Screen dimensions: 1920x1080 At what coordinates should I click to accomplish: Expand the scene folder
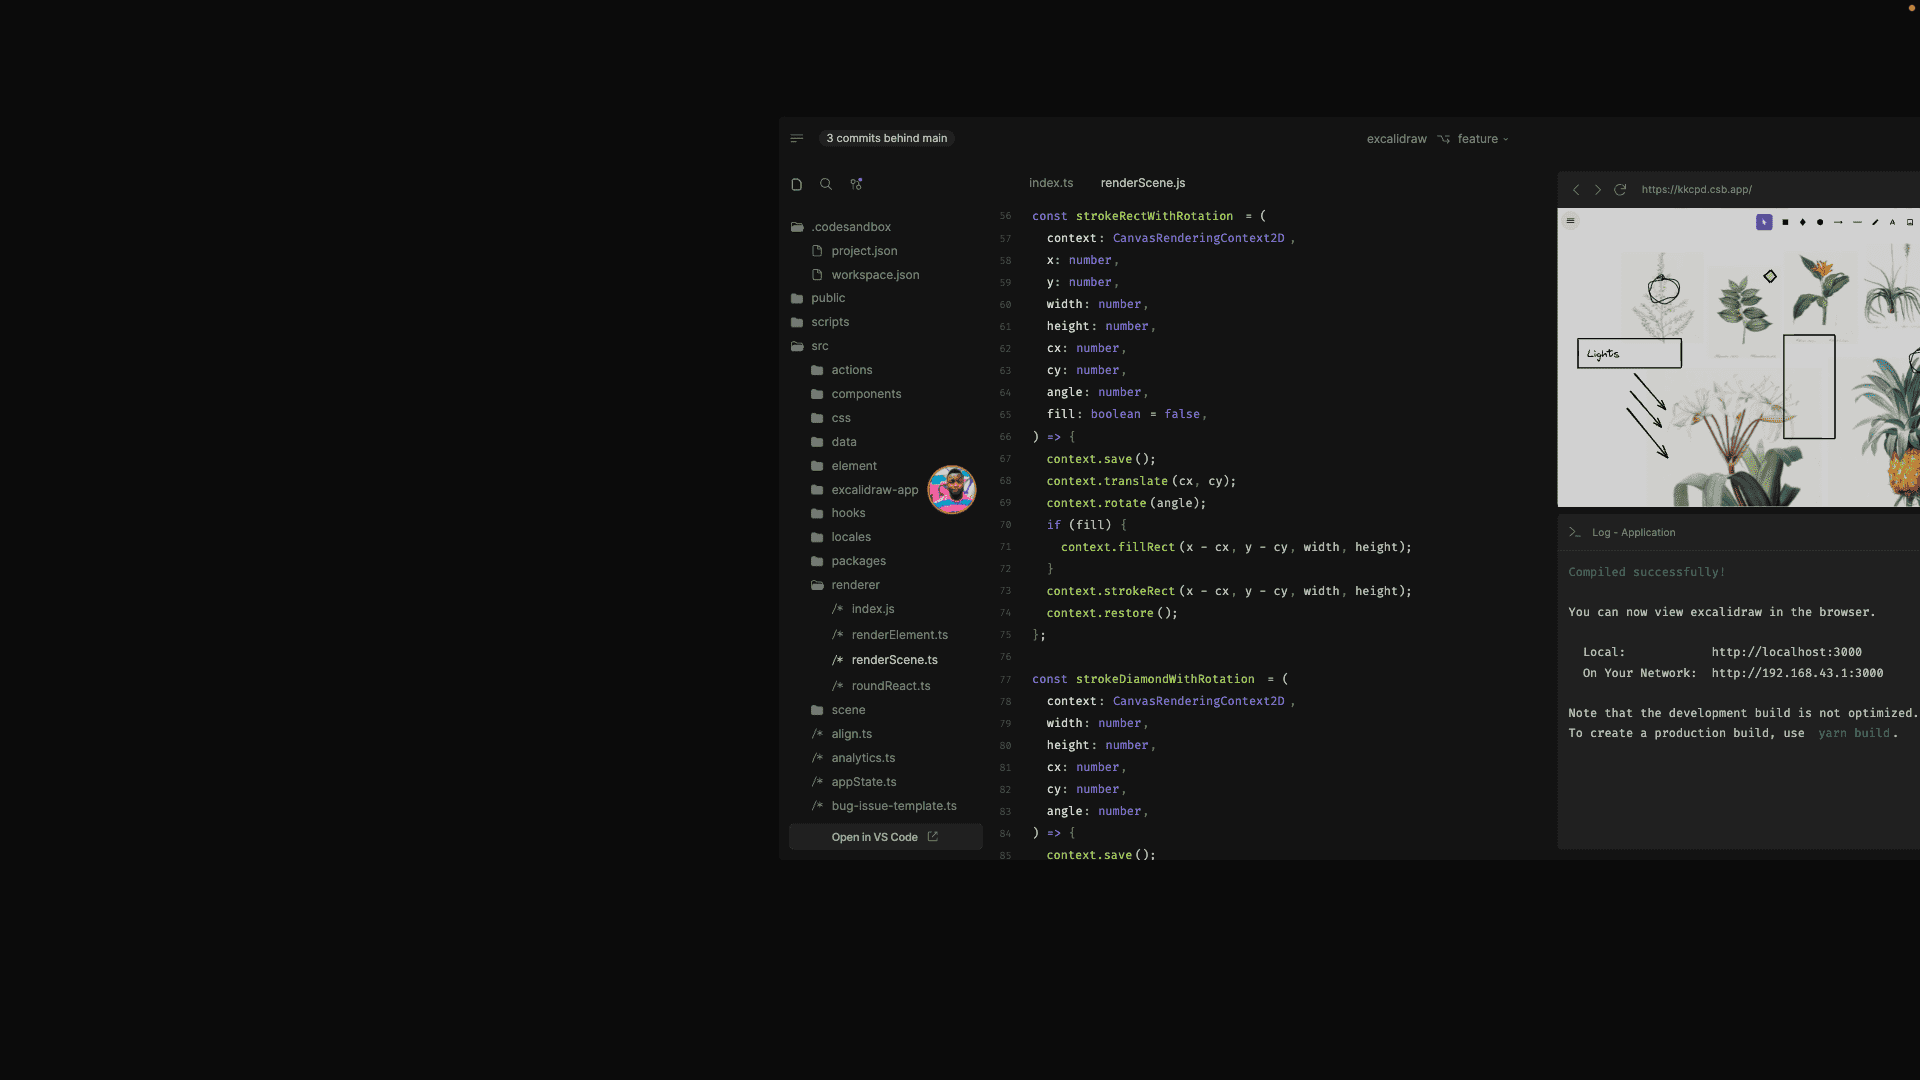point(838,710)
